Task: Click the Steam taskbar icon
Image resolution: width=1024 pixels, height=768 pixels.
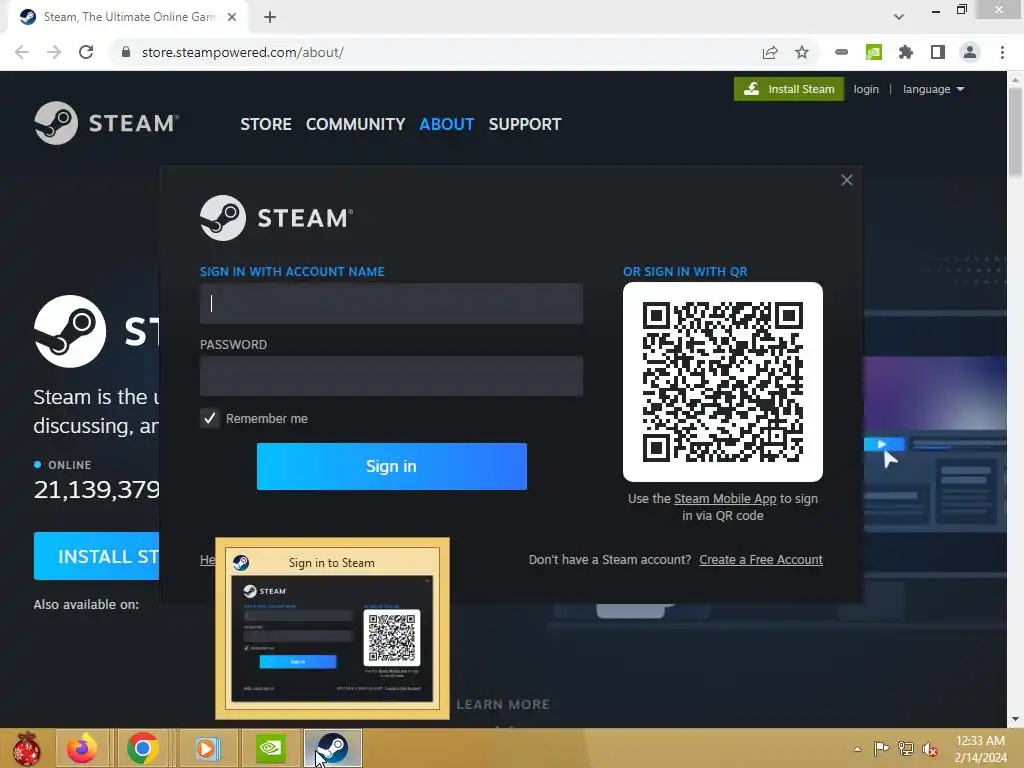Action: (333, 748)
